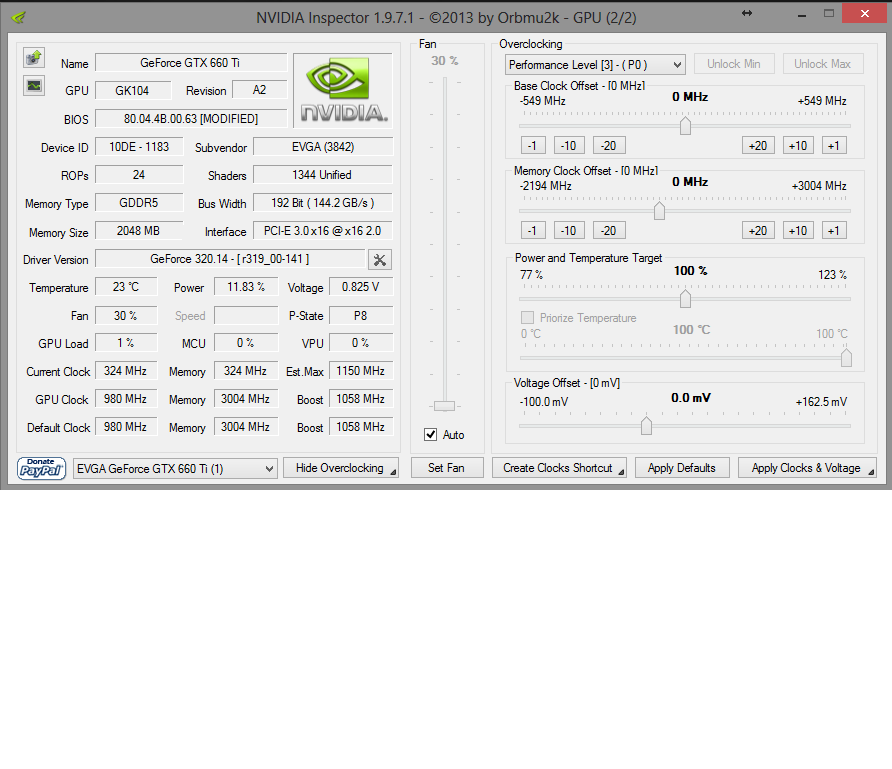Click the Voltage Offset slider thumb
Image resolution: width=892 pixels, height=769 pixels.
(x=646, y=425)
